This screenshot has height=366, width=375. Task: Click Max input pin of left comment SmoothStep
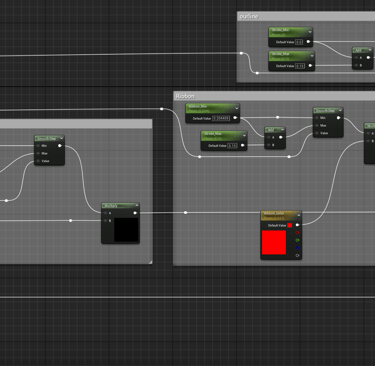point(38,153)
